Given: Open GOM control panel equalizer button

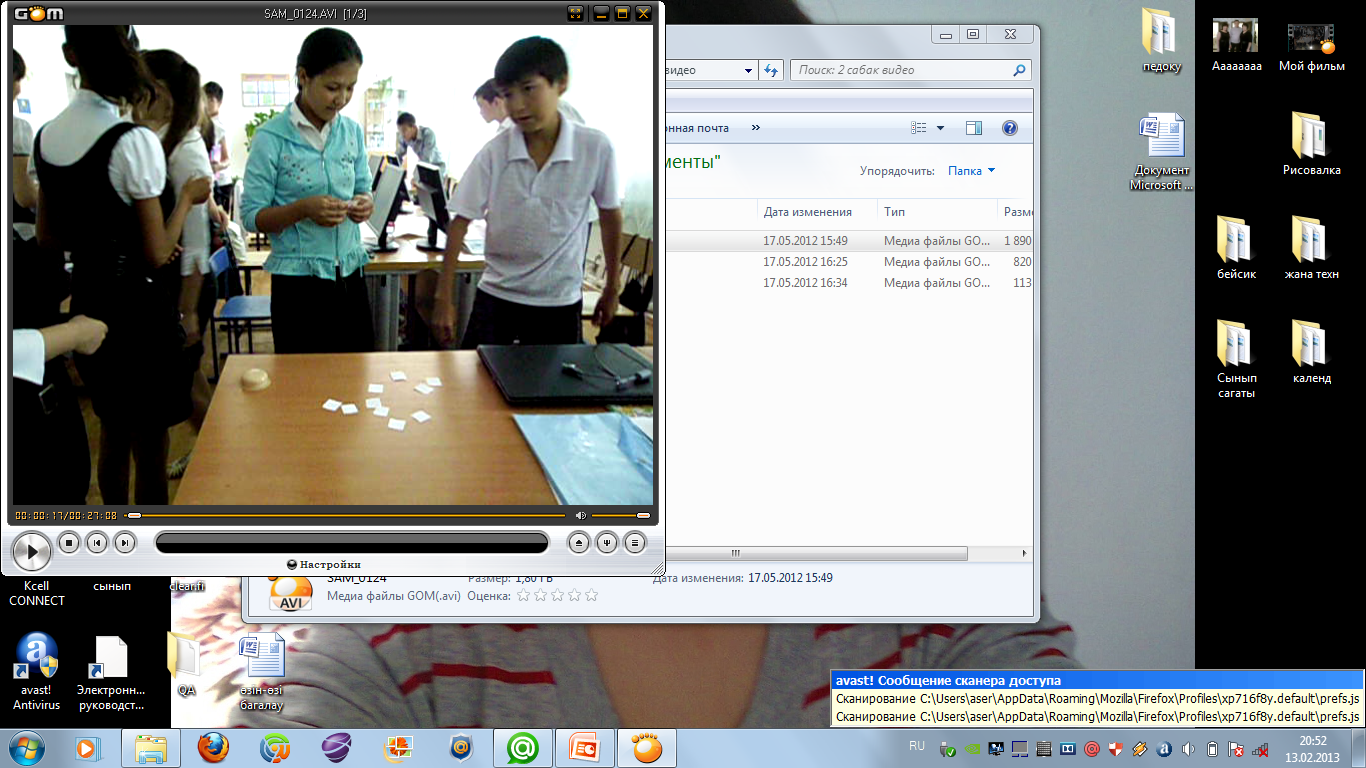Looking at the screenshot, I should (607, 543).
